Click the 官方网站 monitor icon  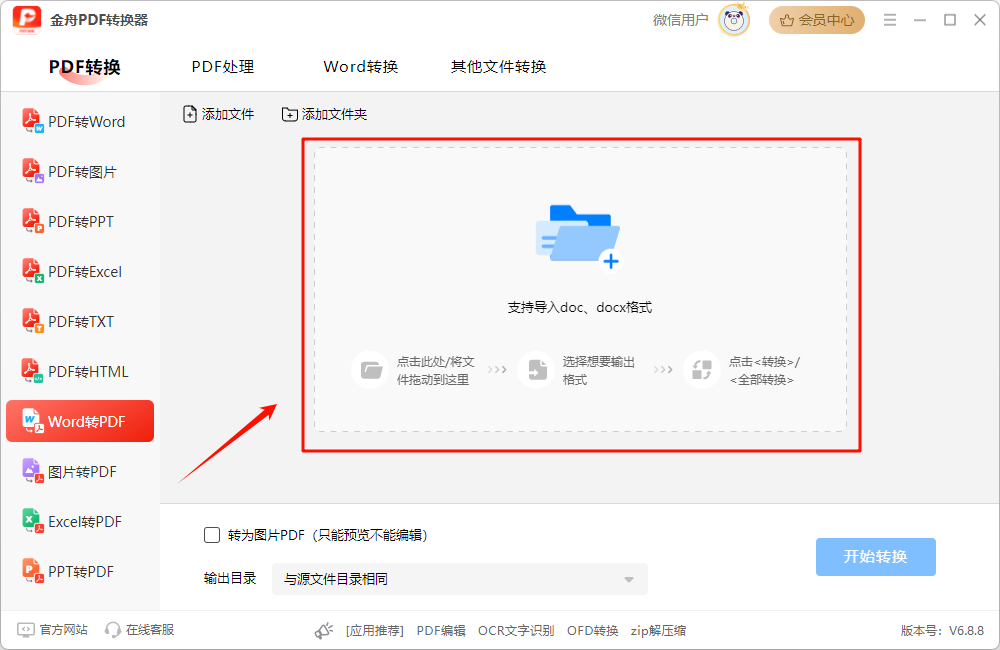pyautogui.click(x=26, y=630)
